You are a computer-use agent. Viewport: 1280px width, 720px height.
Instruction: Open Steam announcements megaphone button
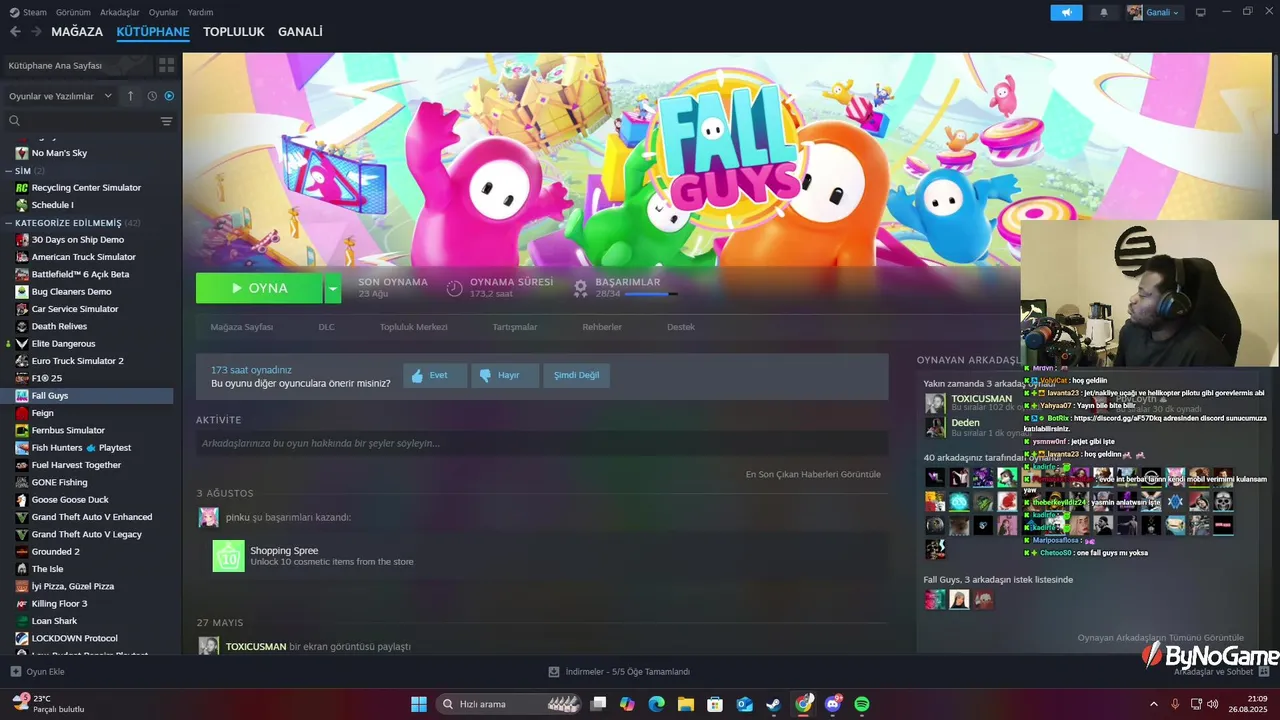1066,12
